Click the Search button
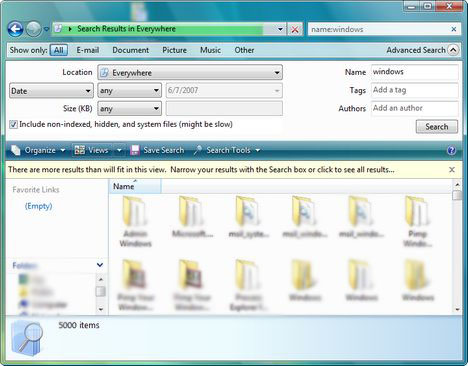 coord(437,127)
